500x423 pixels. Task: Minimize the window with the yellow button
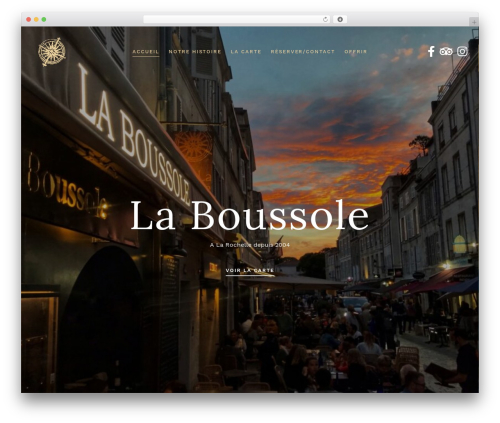point(36,19)
